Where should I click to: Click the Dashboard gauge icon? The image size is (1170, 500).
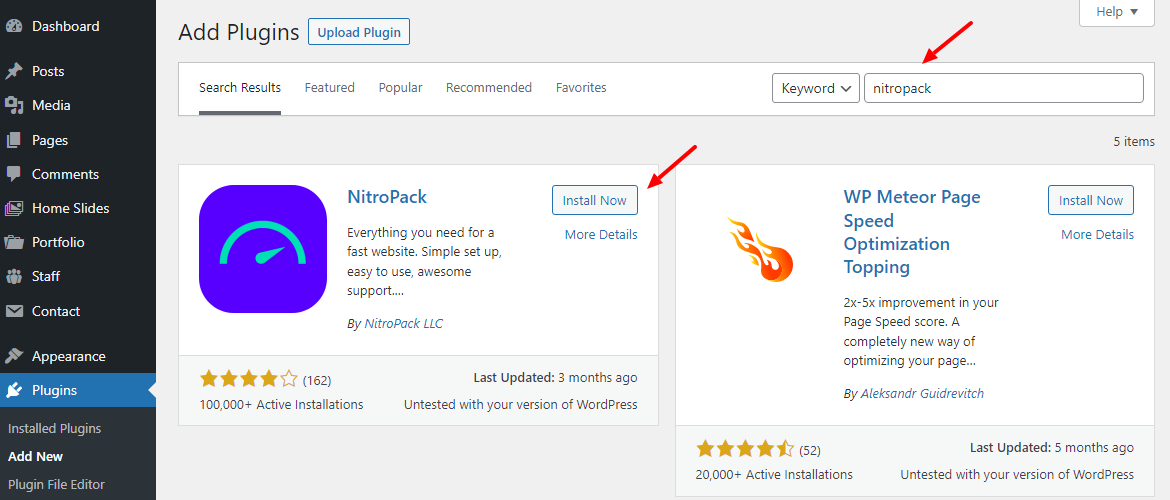point(14,26)
